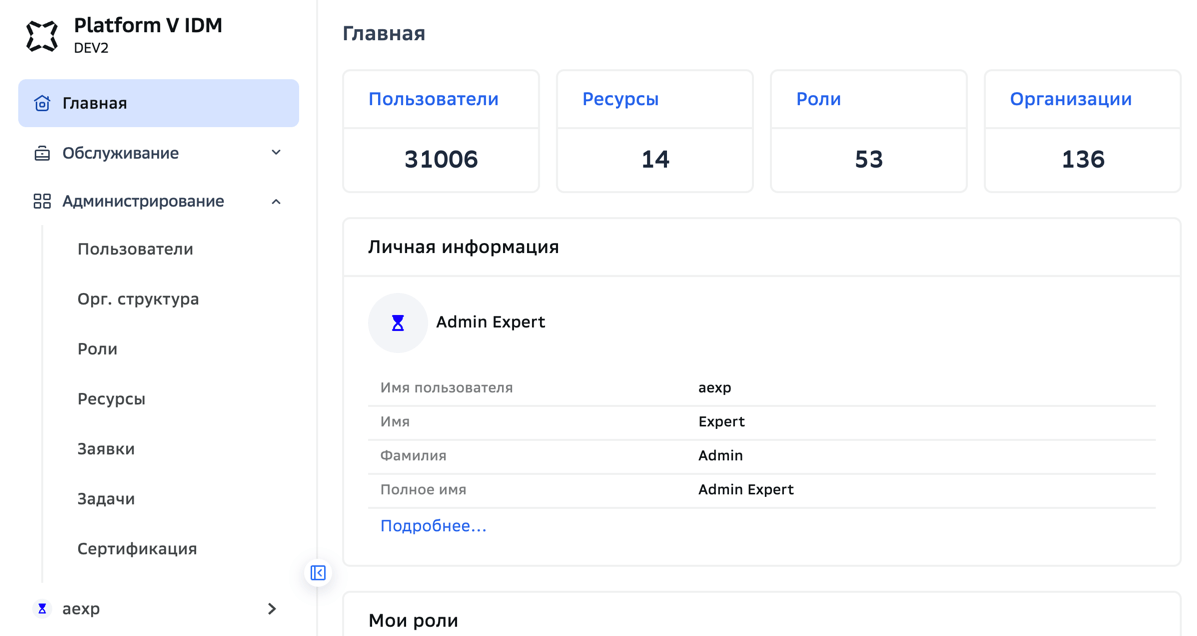Click the small hourglass icon beside aexp

click(x=42, y=609)
